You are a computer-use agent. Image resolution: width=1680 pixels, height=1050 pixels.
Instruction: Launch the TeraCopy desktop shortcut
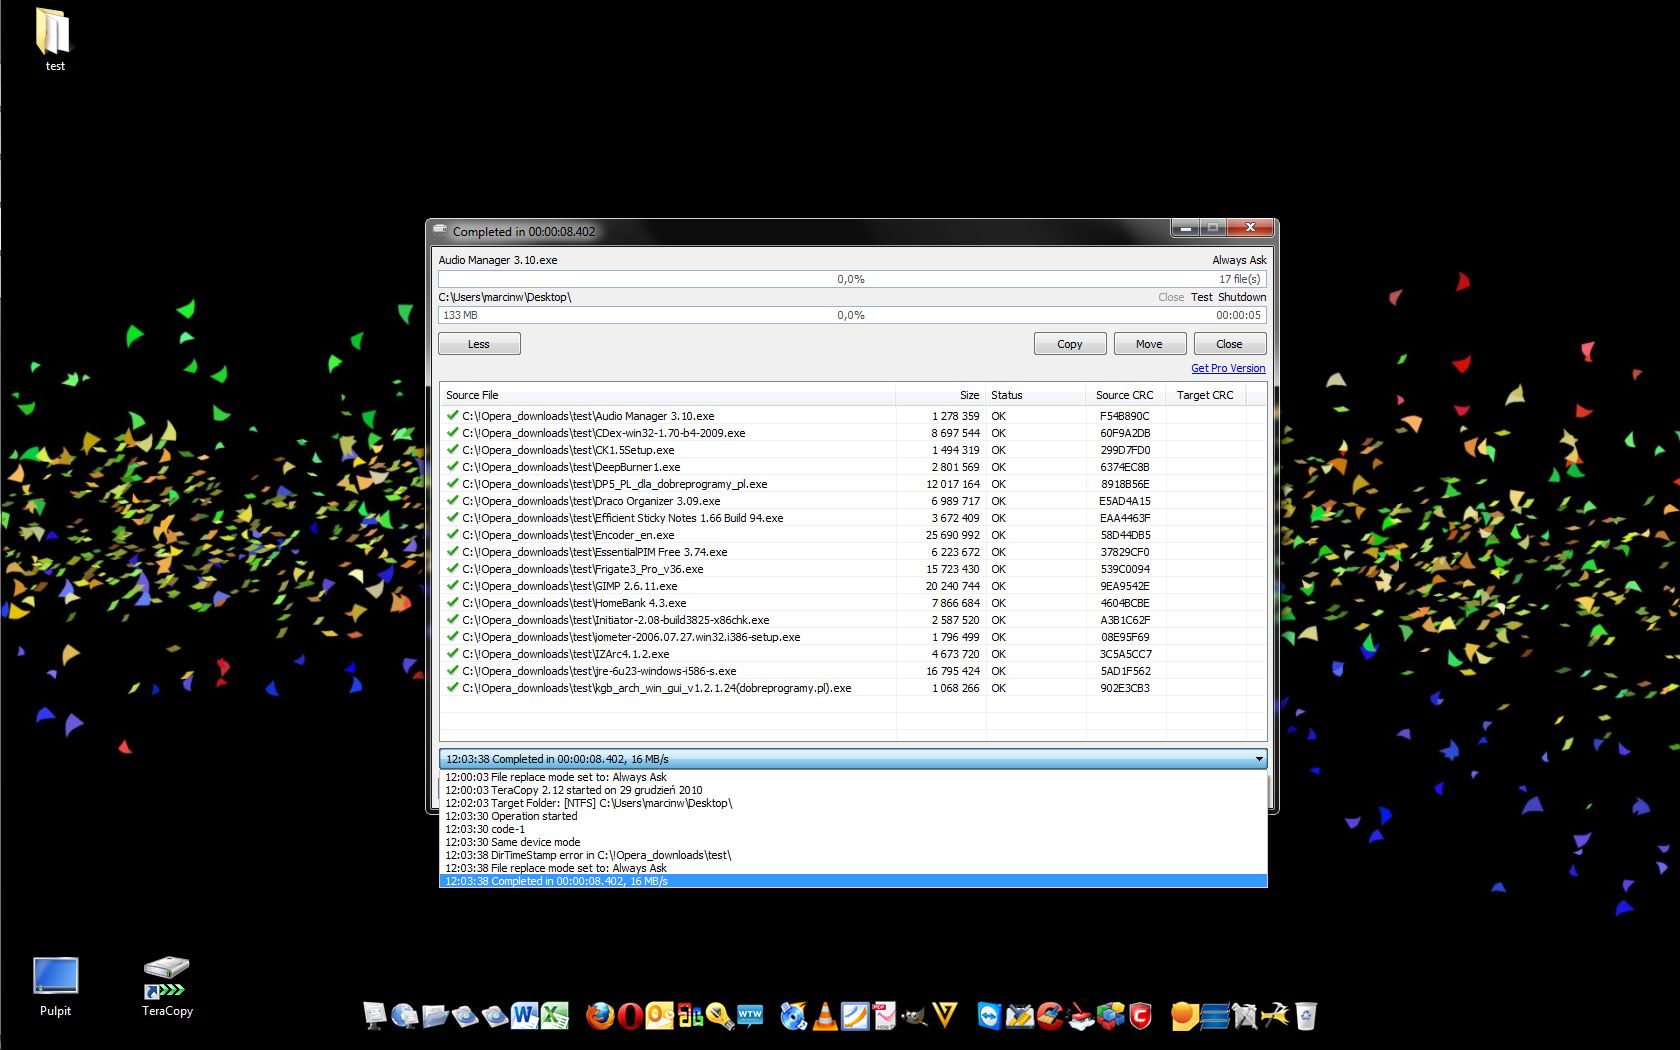tap(167, 986)
